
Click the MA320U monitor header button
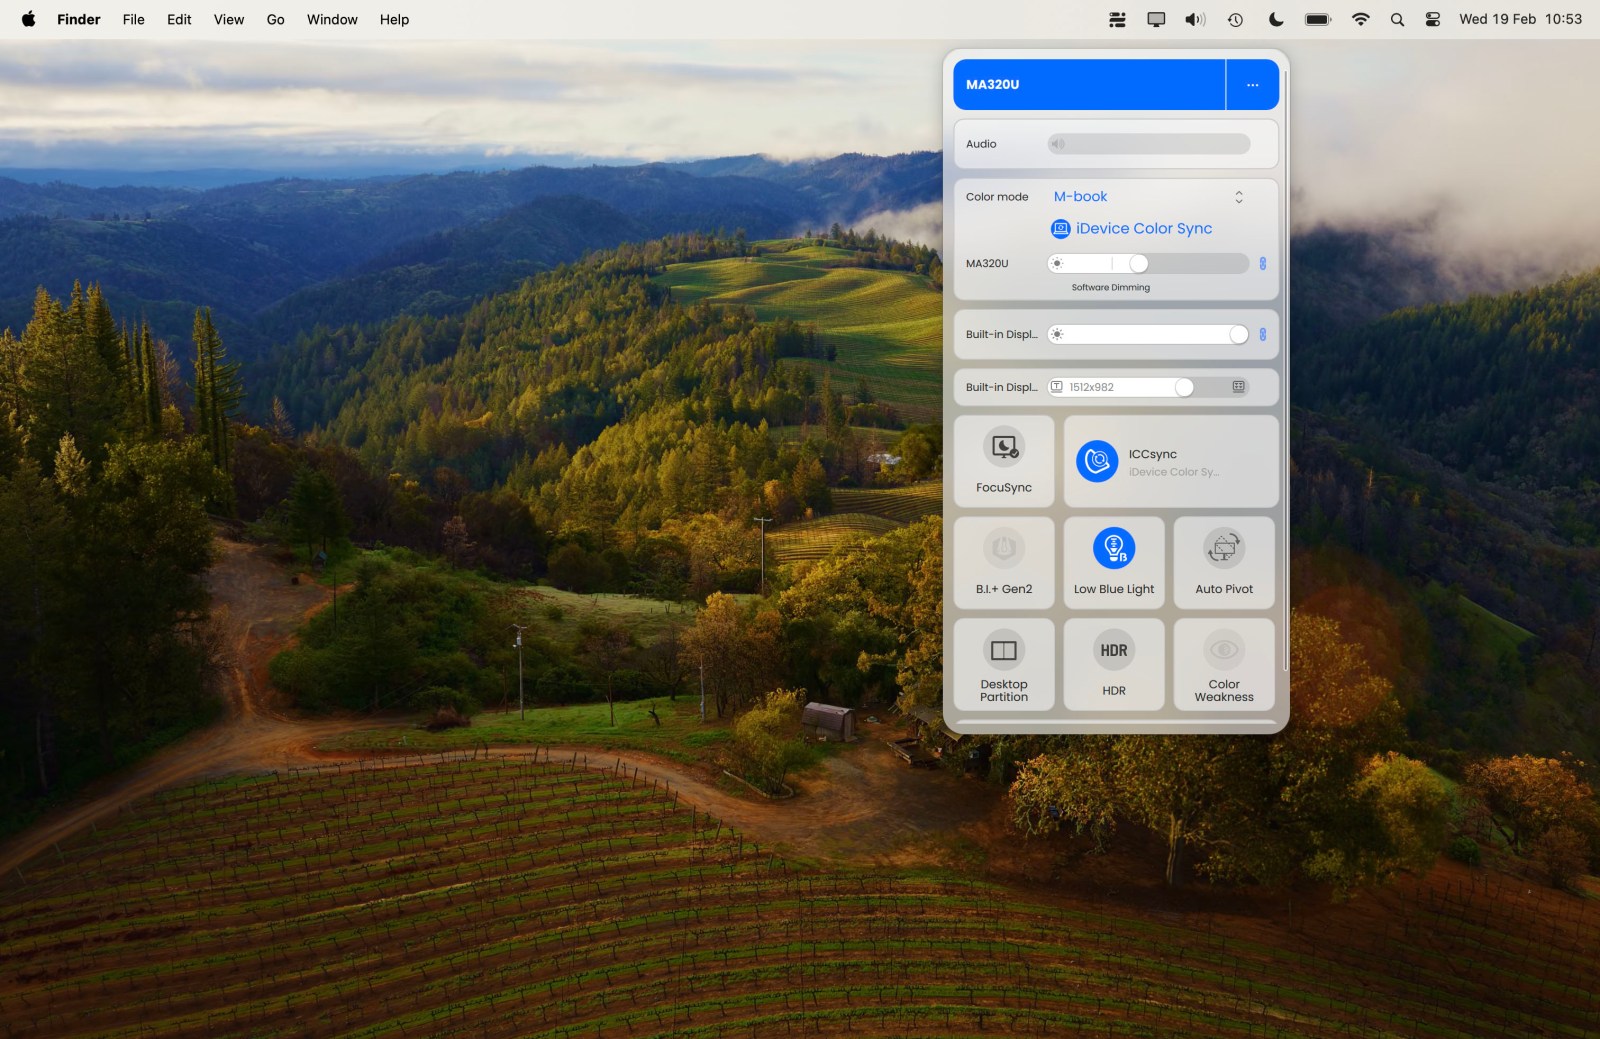[x=1089, y=85]
